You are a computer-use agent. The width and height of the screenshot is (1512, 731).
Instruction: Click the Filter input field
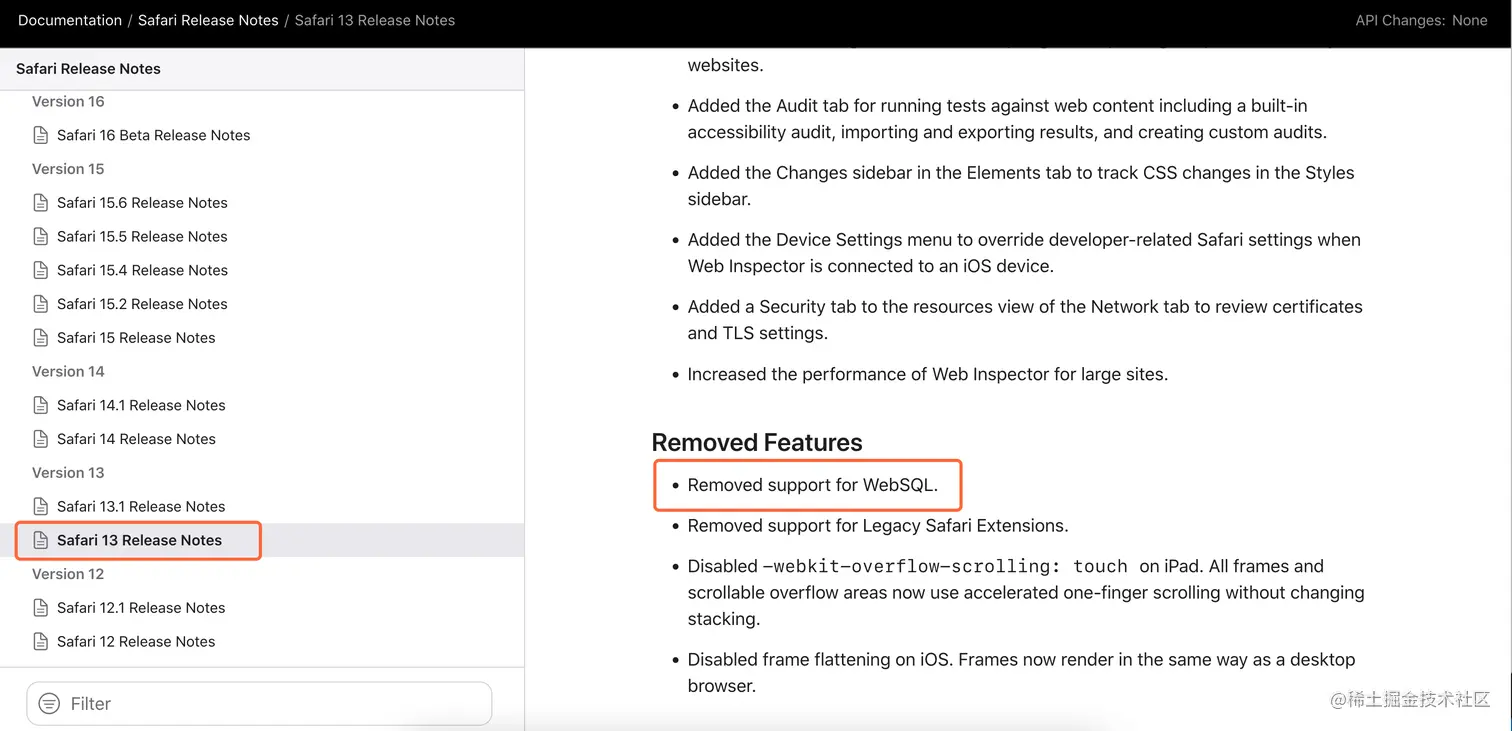click(x=259, y=704)
